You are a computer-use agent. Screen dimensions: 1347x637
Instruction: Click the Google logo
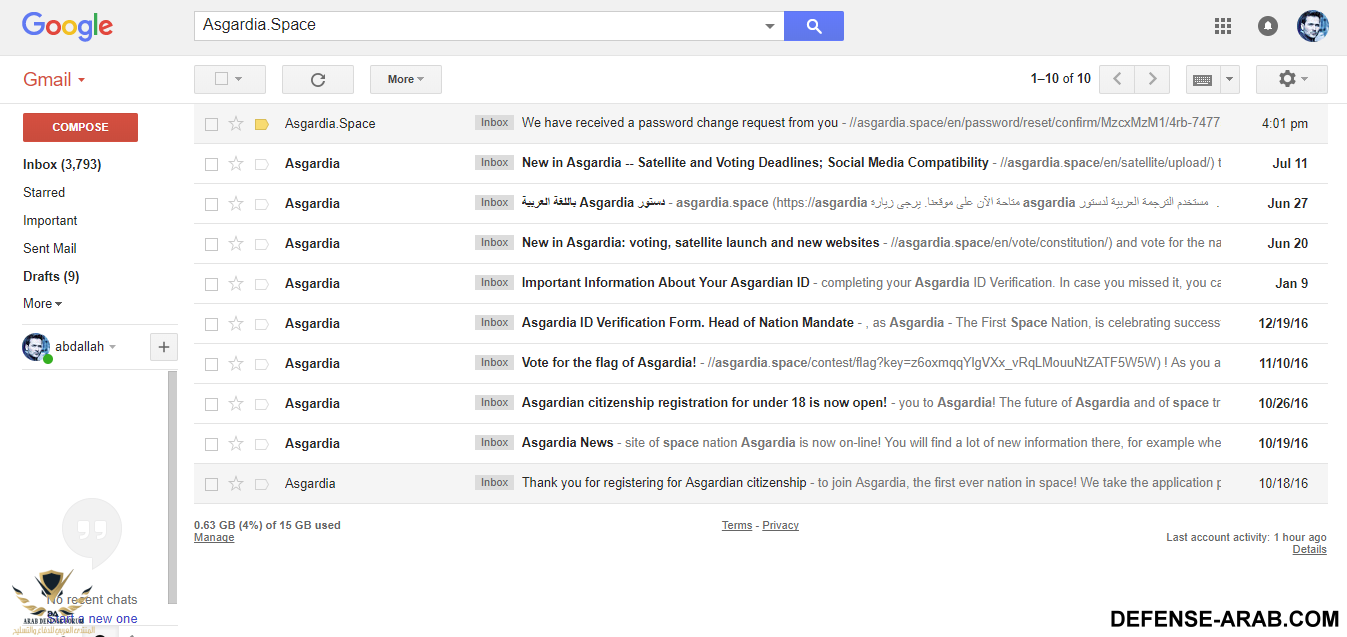click(x=67, y=27)
